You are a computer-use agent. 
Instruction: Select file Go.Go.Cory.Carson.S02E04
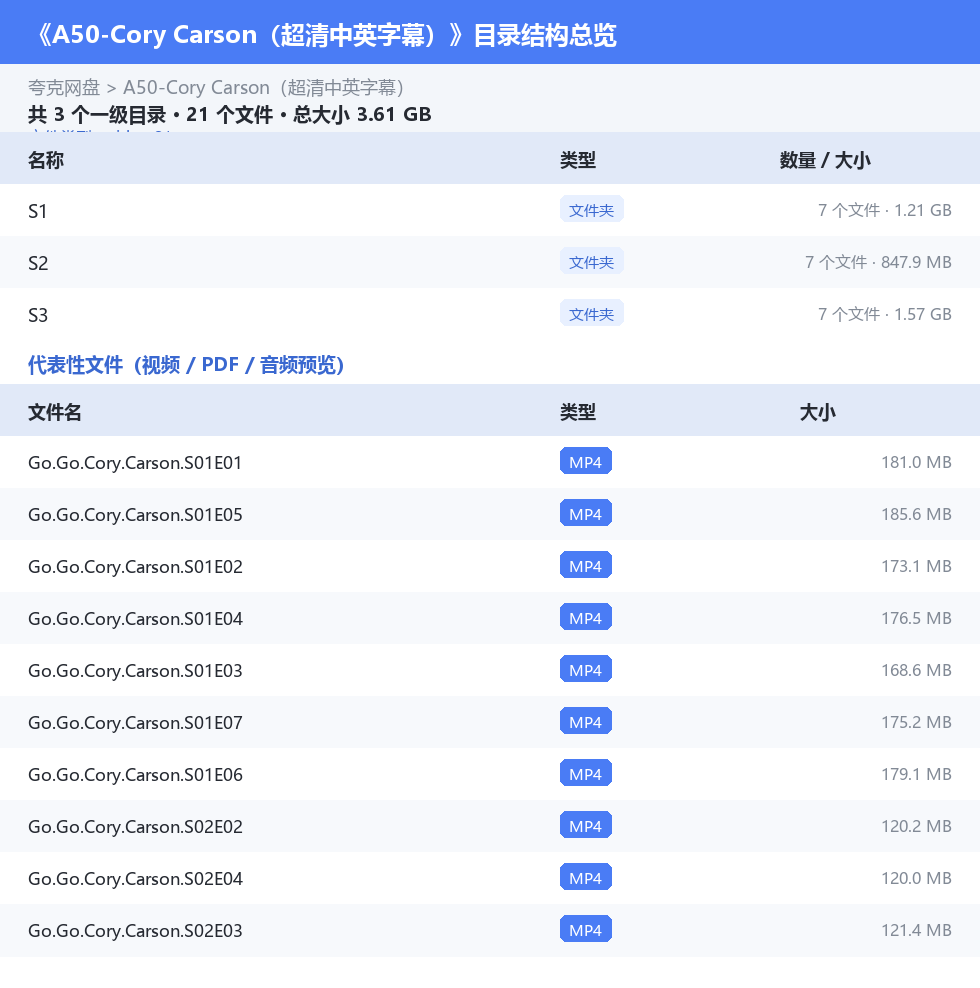[x=135, y=878]
